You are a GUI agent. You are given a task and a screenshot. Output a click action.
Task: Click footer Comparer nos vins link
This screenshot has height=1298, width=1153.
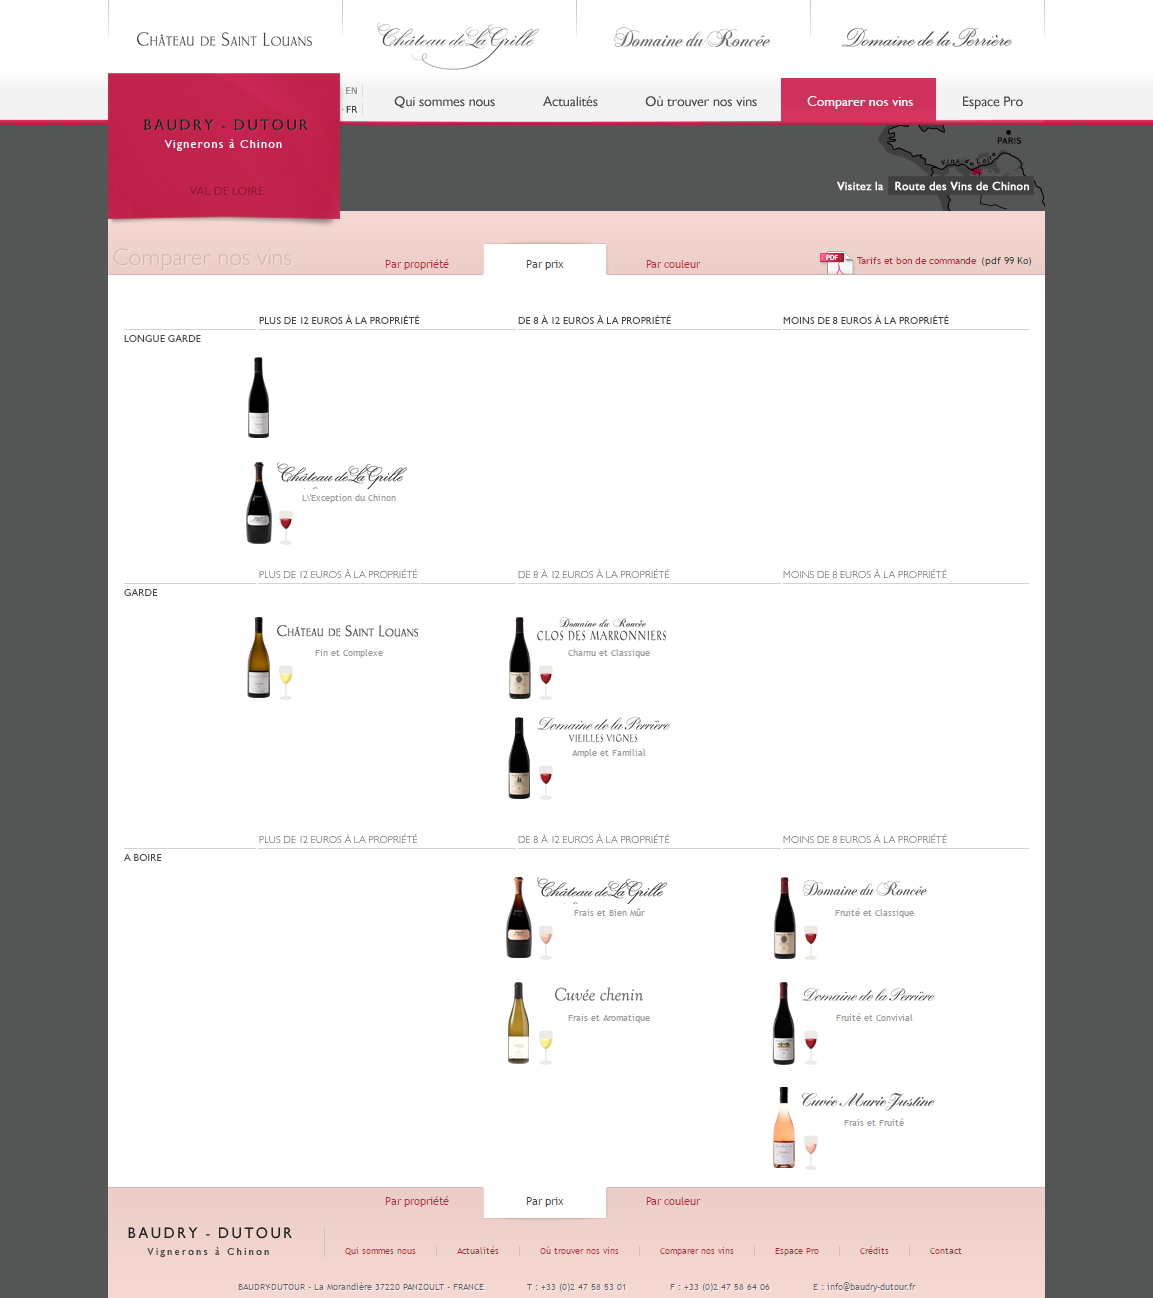tap(697, 1251)
